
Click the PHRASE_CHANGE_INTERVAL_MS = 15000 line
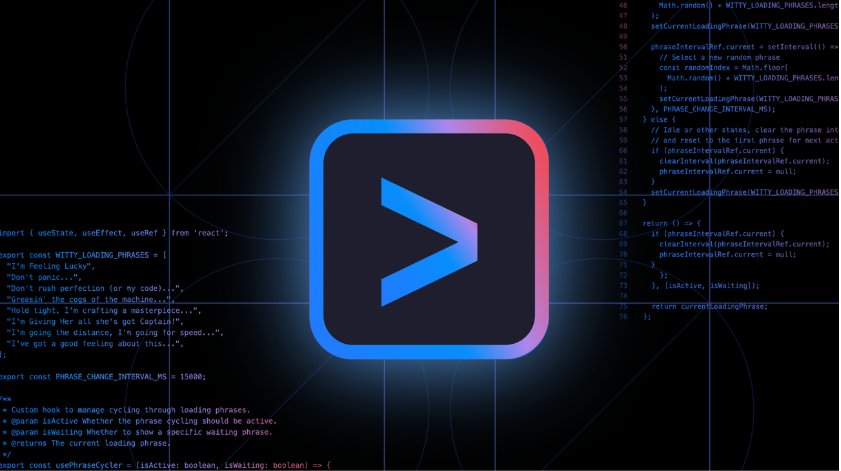(x=103, y=376)
